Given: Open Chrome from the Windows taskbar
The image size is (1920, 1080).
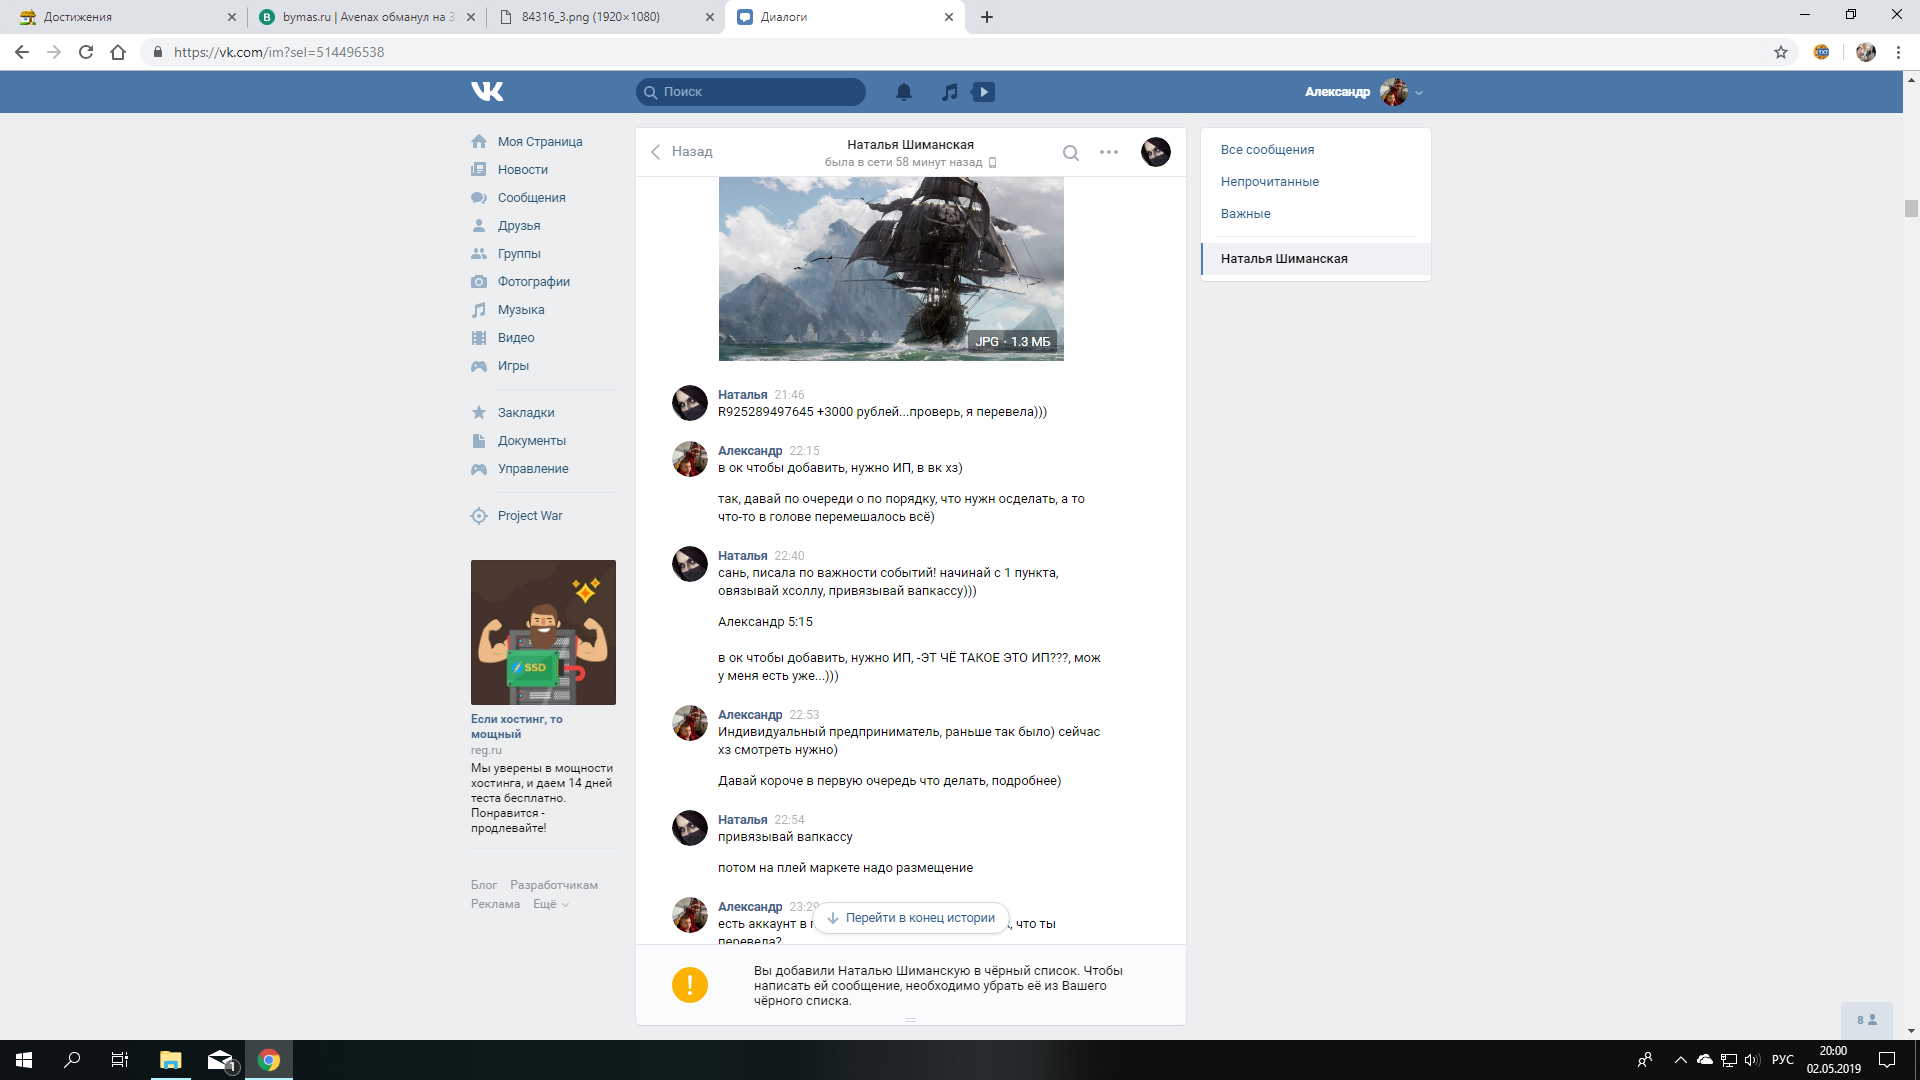Looking at the screenshot, I should pos(269,1060).
